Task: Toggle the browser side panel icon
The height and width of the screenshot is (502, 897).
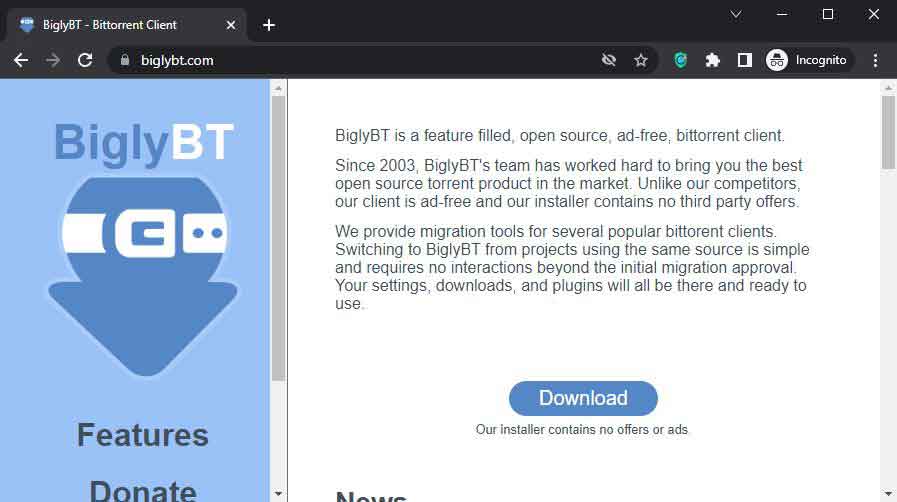Action: tap(745, 60)
